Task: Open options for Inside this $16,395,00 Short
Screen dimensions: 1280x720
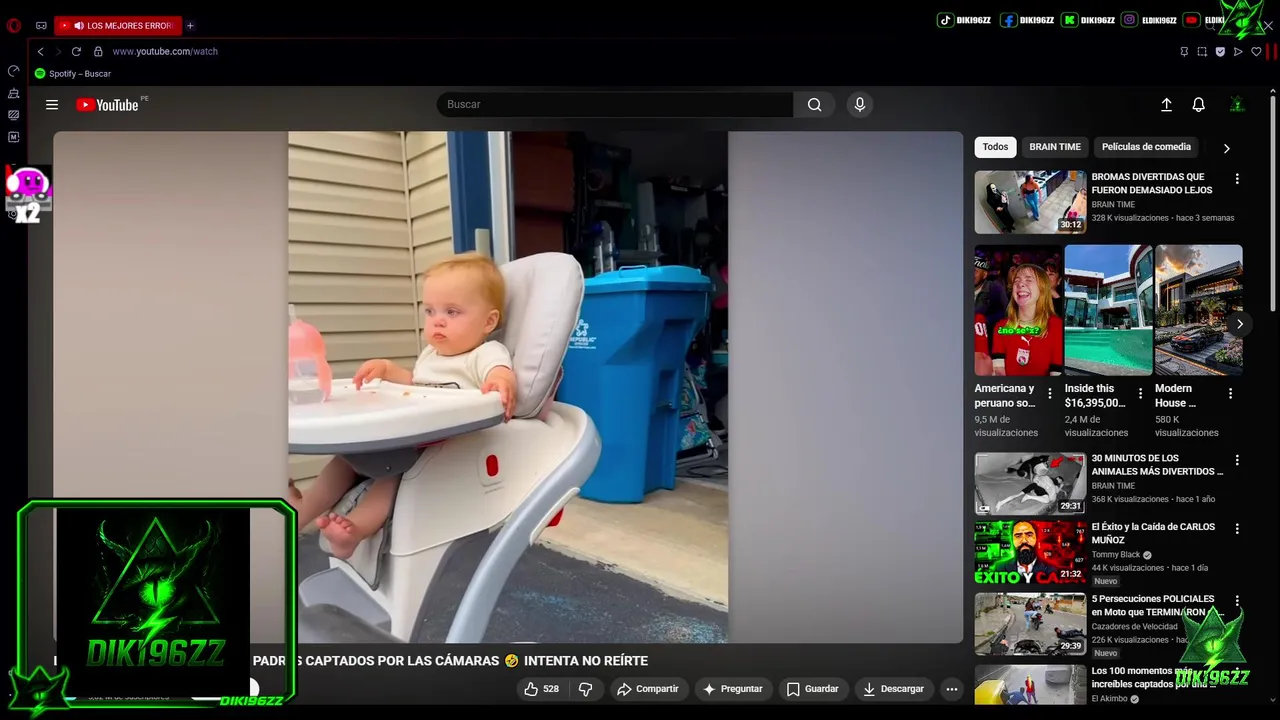Action: (1139, 394)
